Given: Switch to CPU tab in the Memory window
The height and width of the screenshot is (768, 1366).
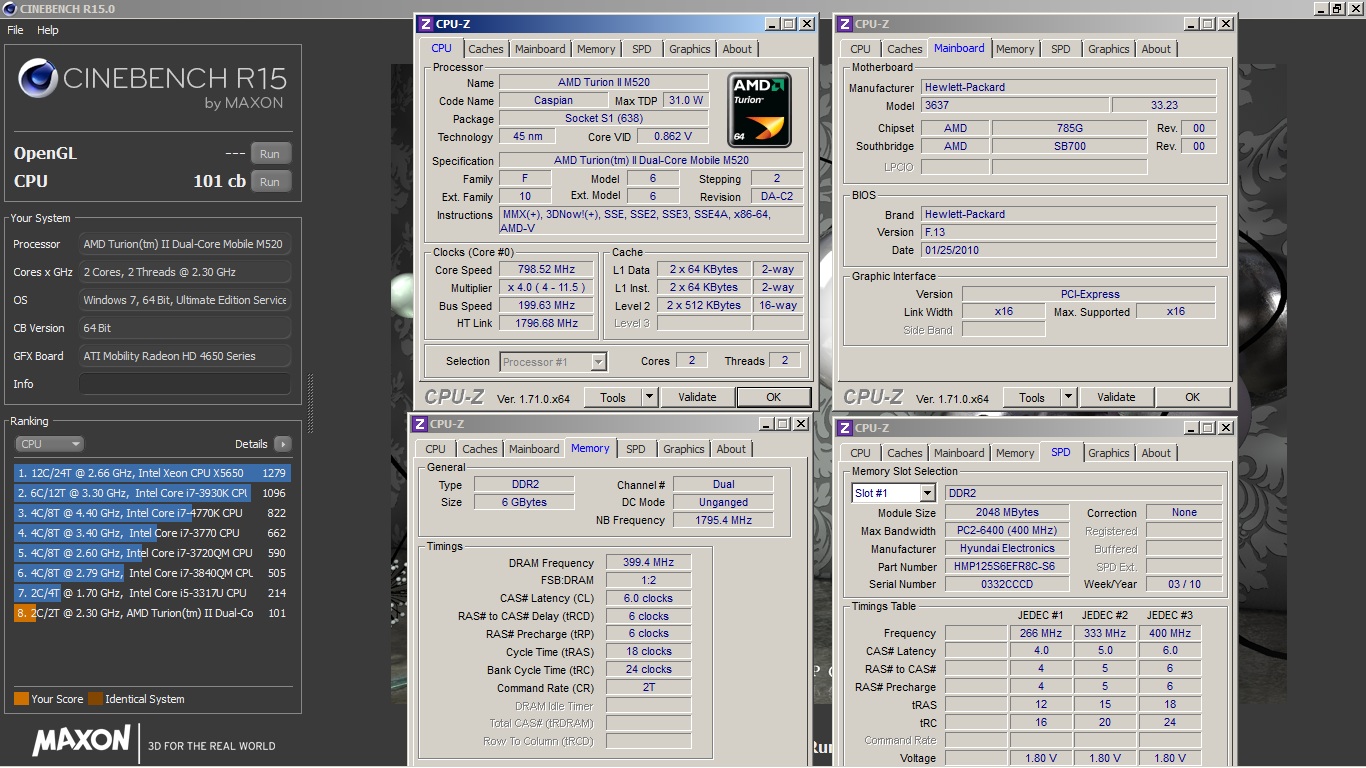Looking at the screenshot, I should tap(435, 449).
